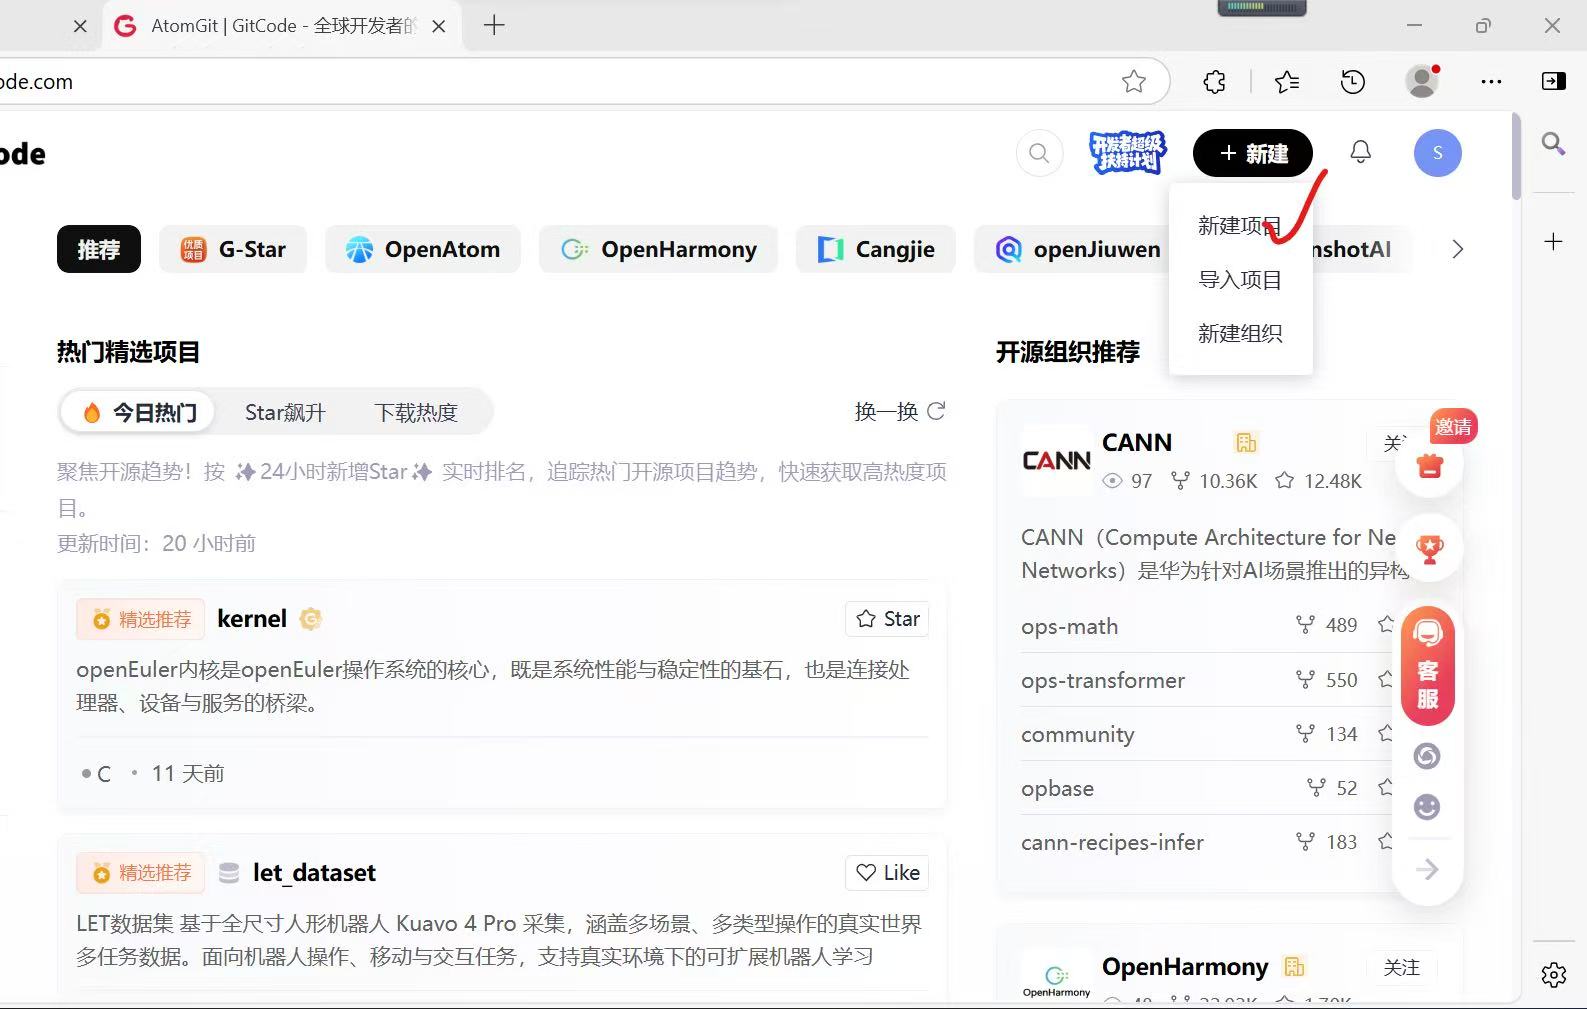Screen dimensions: 1587x1009
Task: Star the kernel project
Action: (x=888, y=619)
